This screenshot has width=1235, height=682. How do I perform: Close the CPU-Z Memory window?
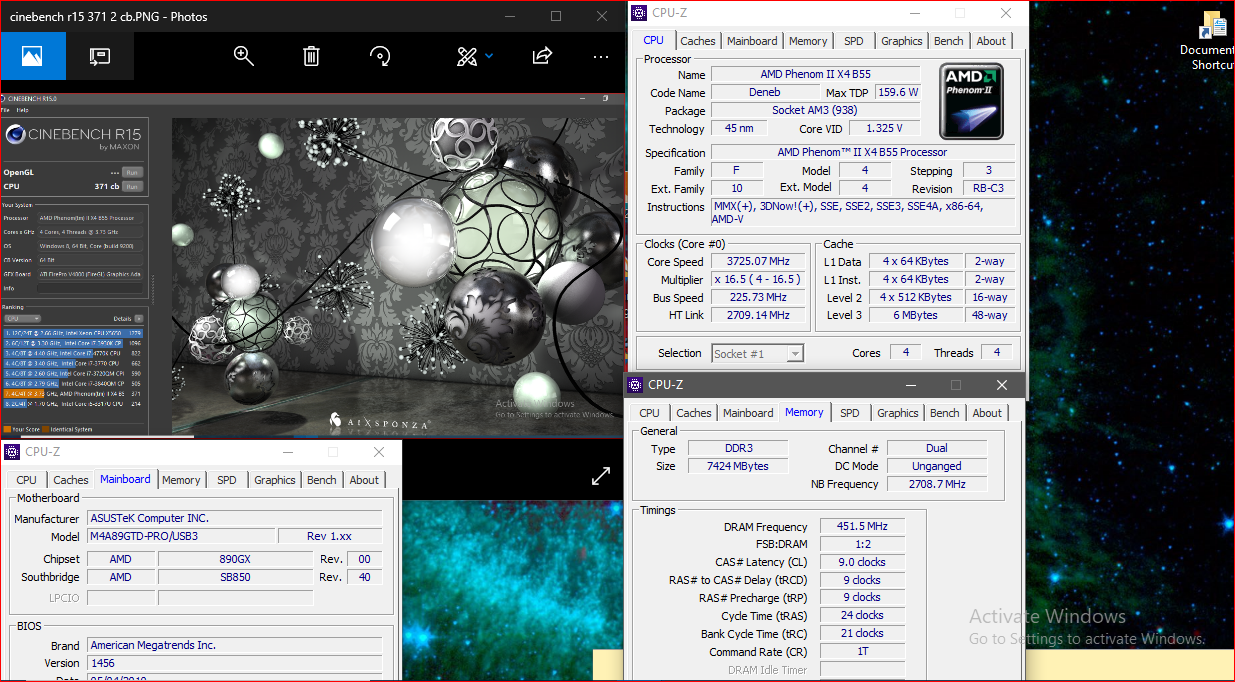(x=1002, y=385)
